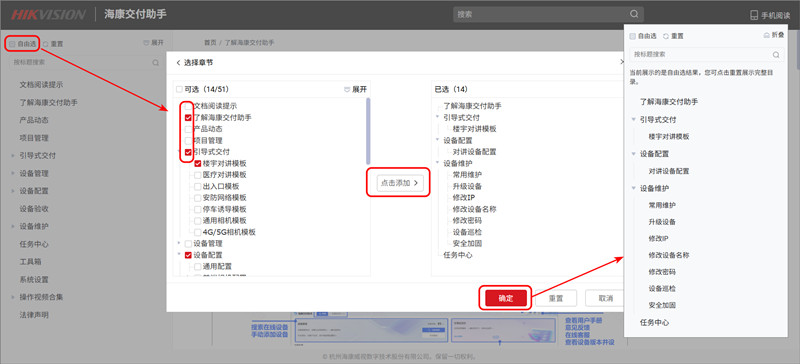Select 升级设备 in the right panel
This screenshot has height=364, width=800.
tap(662, 222)
